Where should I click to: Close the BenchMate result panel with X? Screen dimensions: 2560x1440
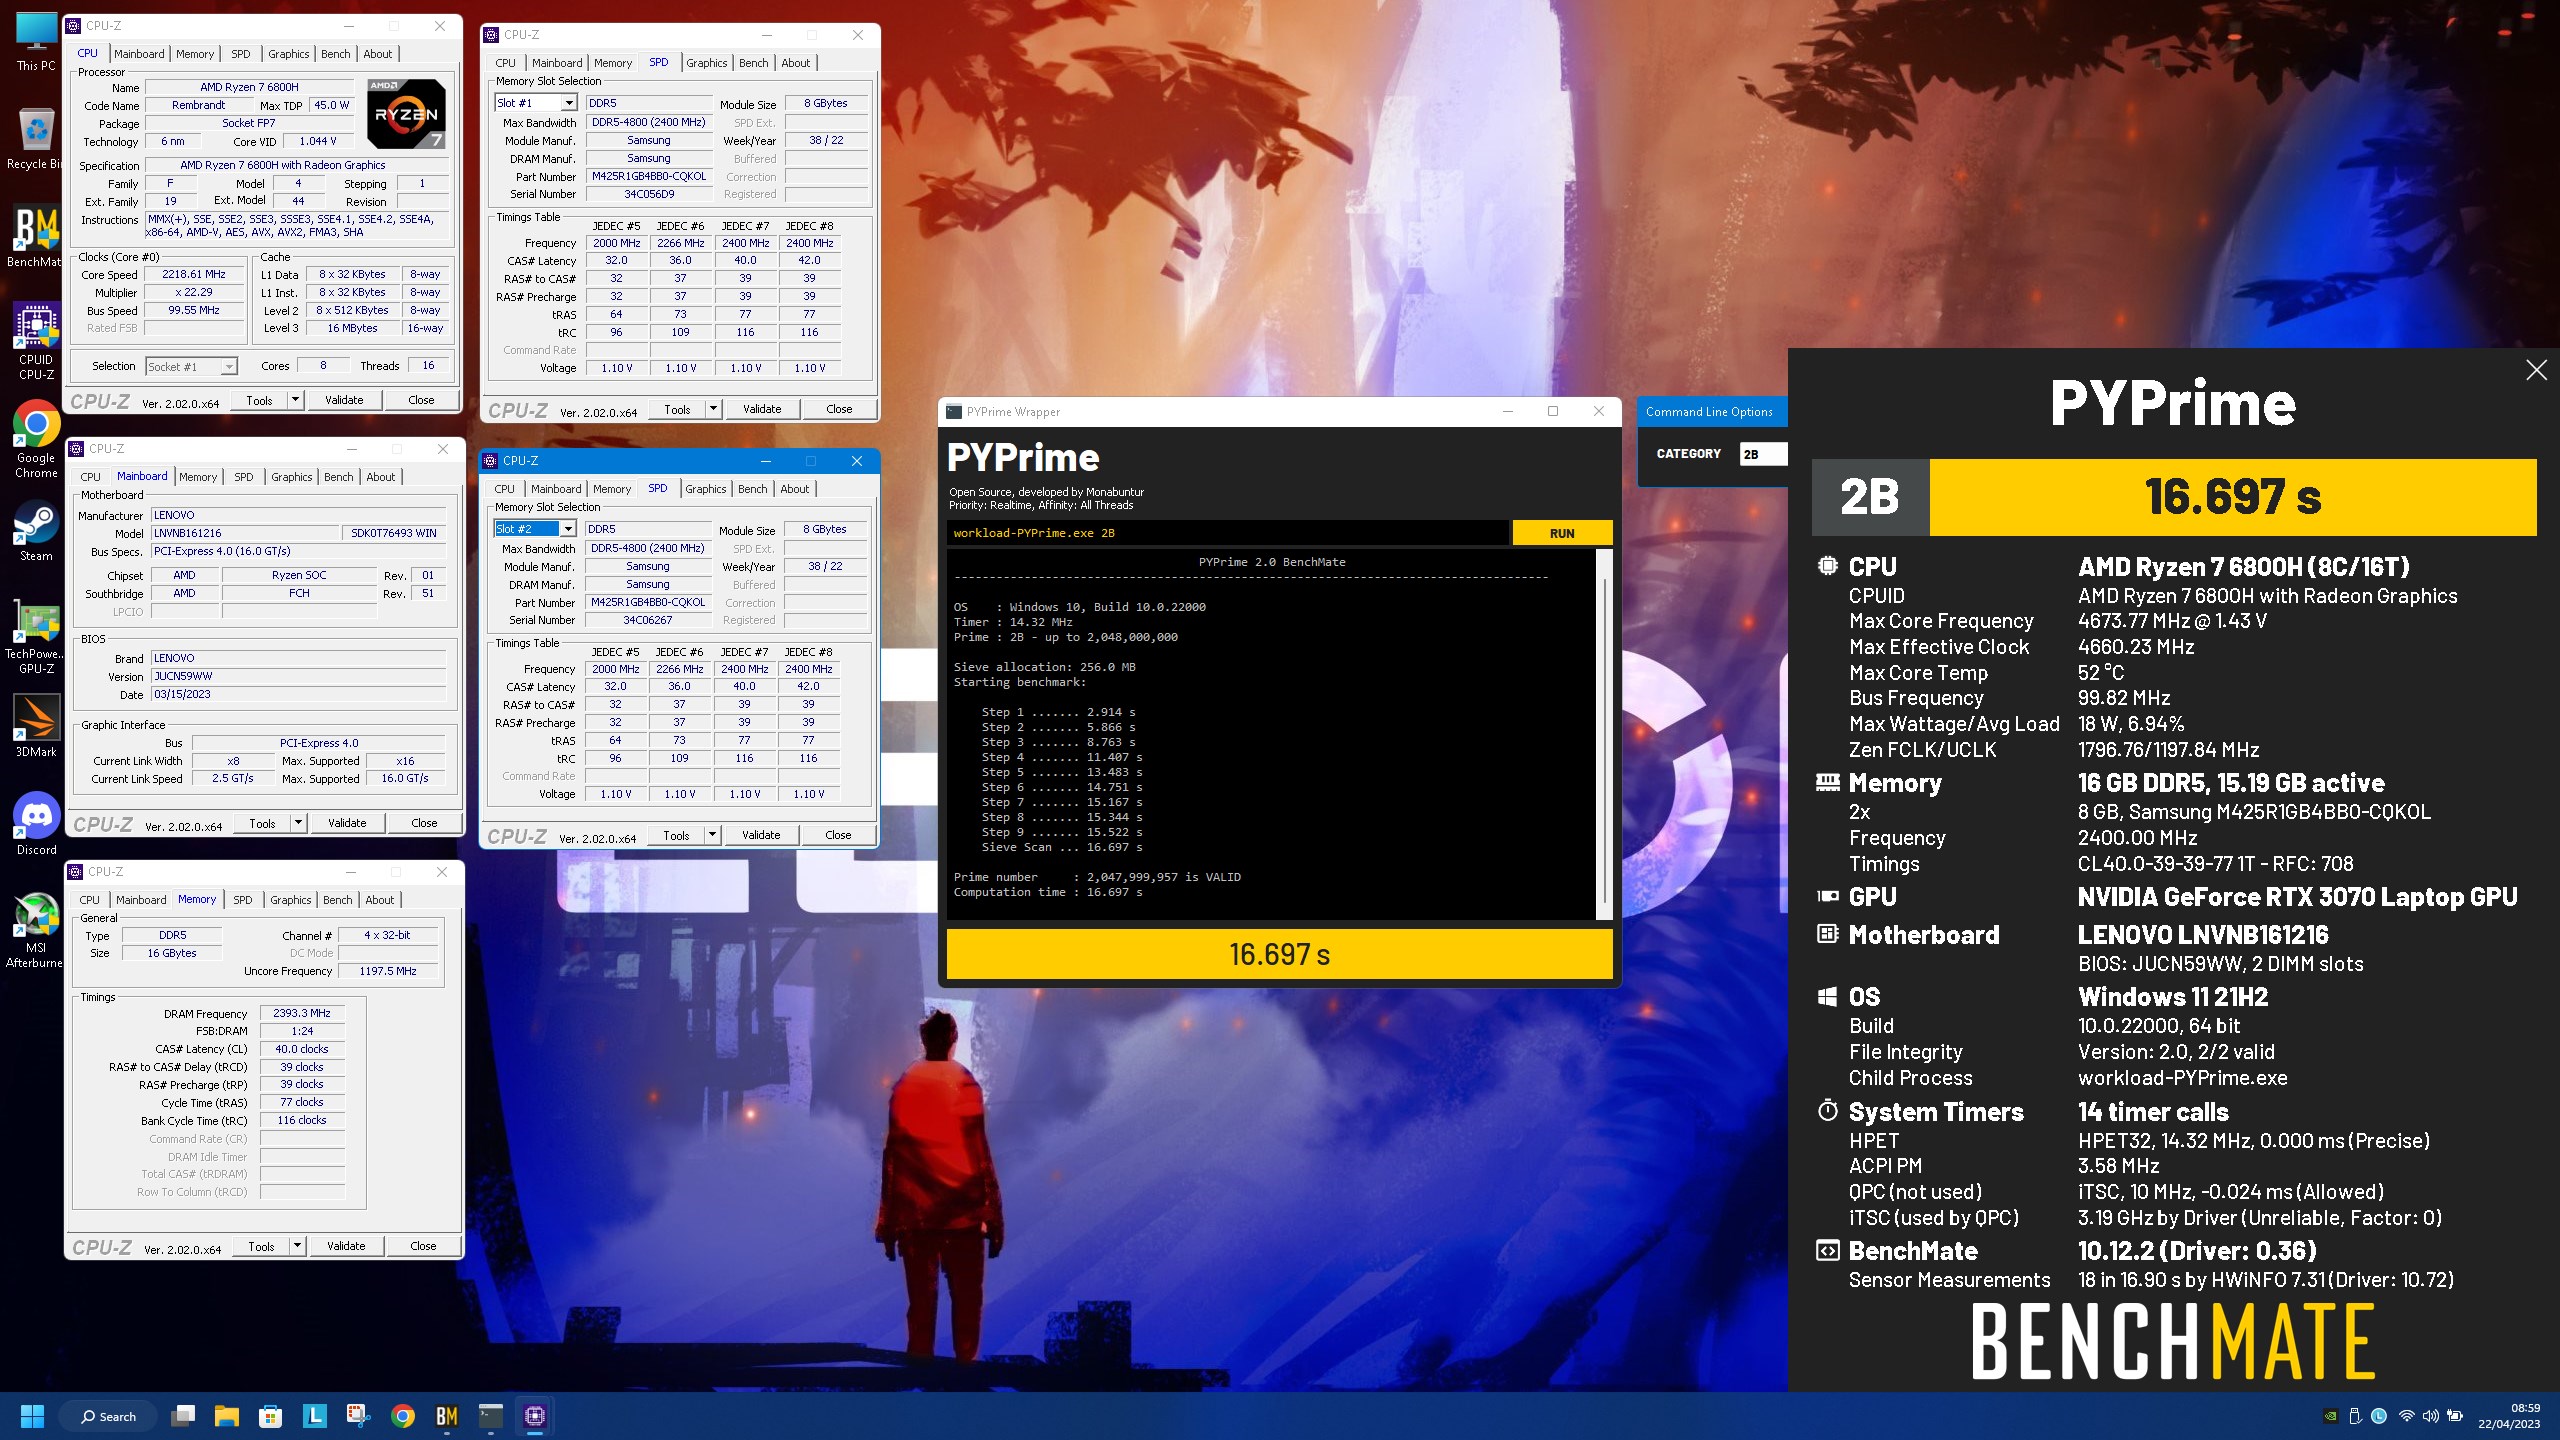point(2536,370)
